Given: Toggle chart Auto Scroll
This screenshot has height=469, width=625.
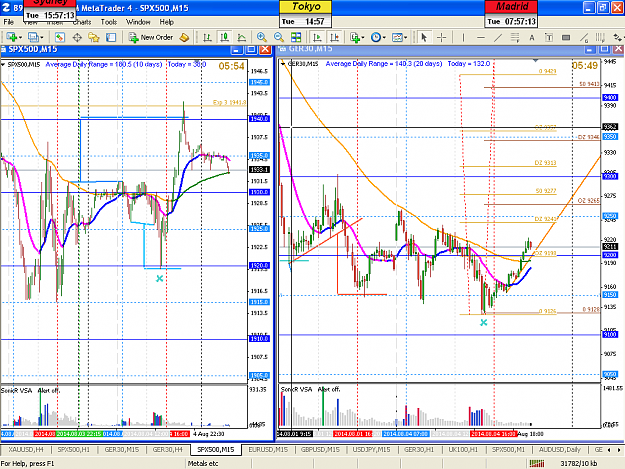Looking at the screenshot, I should [317, 37].
